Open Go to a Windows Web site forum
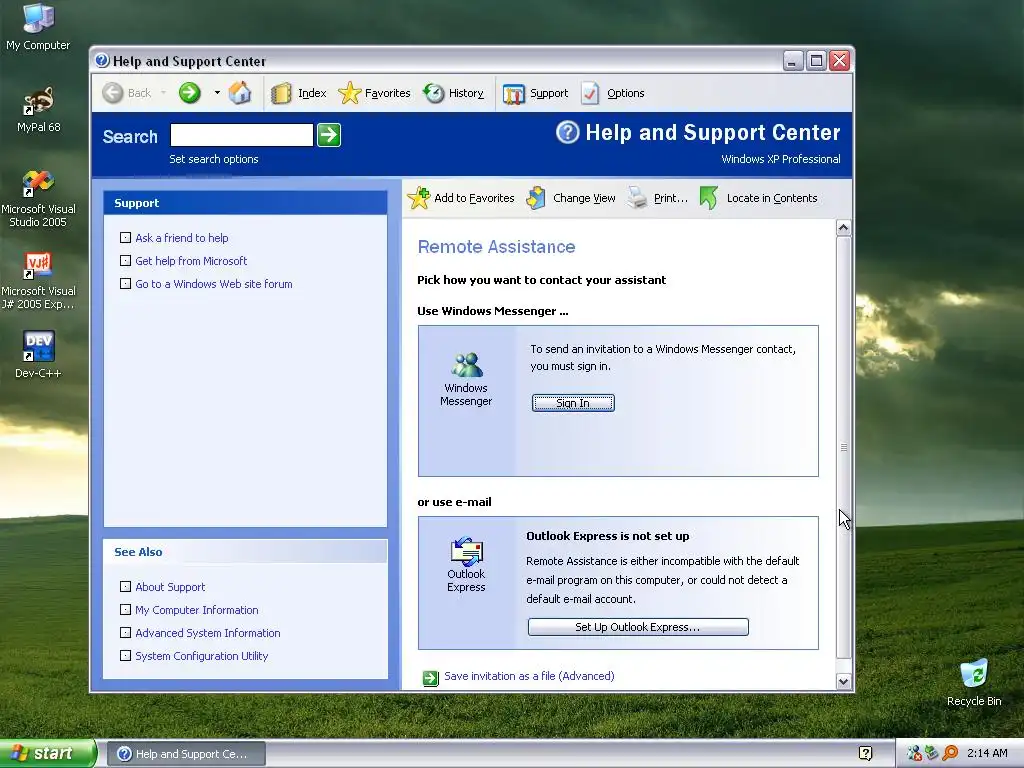This screenshot has height=768, width=1024. tap(214, 284)
